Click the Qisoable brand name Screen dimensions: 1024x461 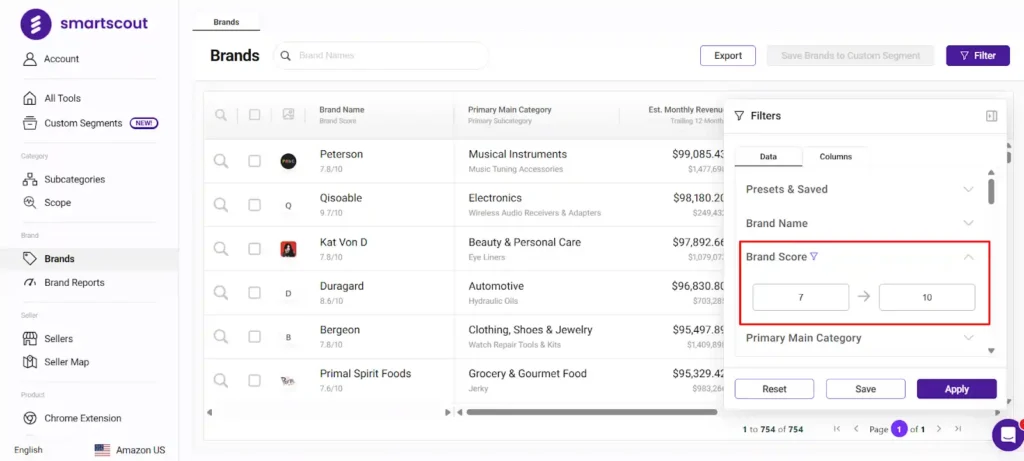coord(340,198)
